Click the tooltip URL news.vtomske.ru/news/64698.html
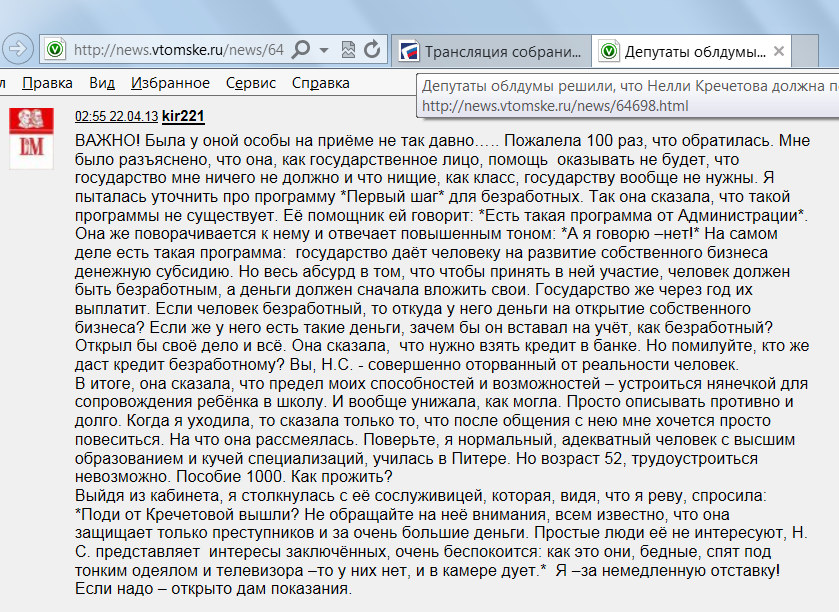The height and width of the screenshot is (612, 839). point(555,106)
